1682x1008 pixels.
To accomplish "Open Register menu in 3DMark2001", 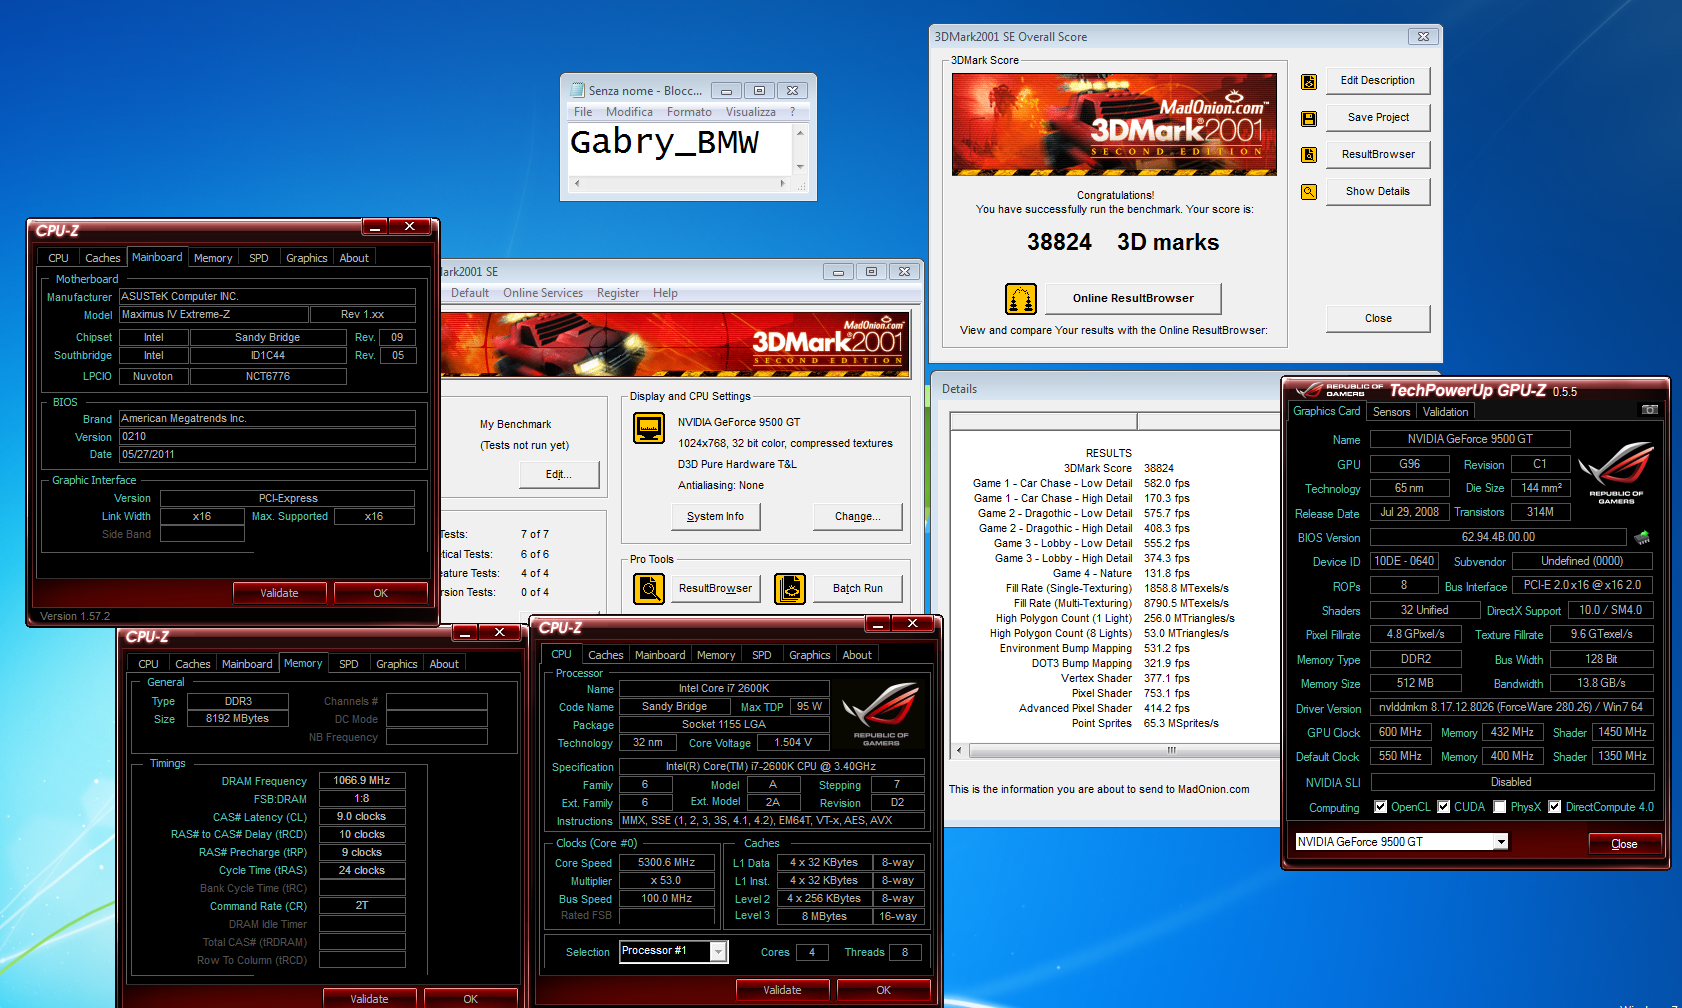I will (x=618, y=293).
